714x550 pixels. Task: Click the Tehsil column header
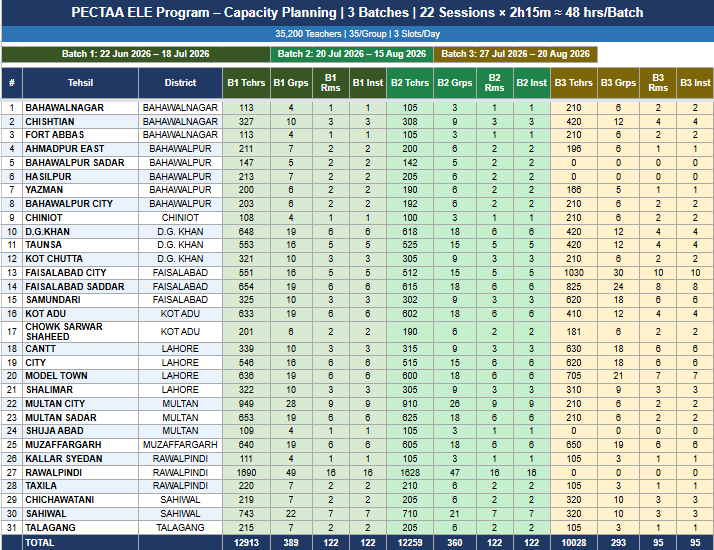click(80, 83)
